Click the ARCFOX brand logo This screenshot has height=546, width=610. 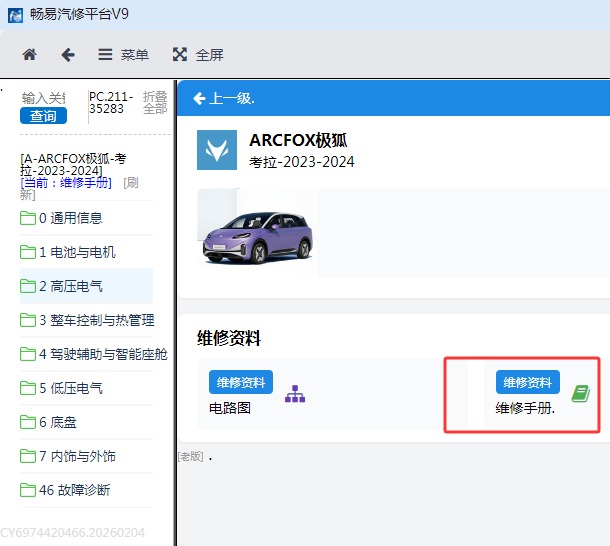click(x=217, y=150)
